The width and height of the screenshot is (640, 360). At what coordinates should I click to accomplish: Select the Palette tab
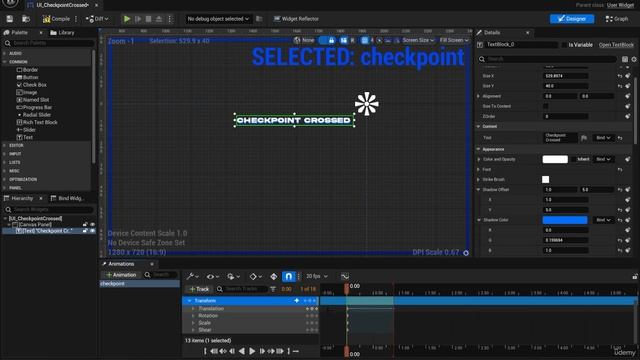point(20,33)
